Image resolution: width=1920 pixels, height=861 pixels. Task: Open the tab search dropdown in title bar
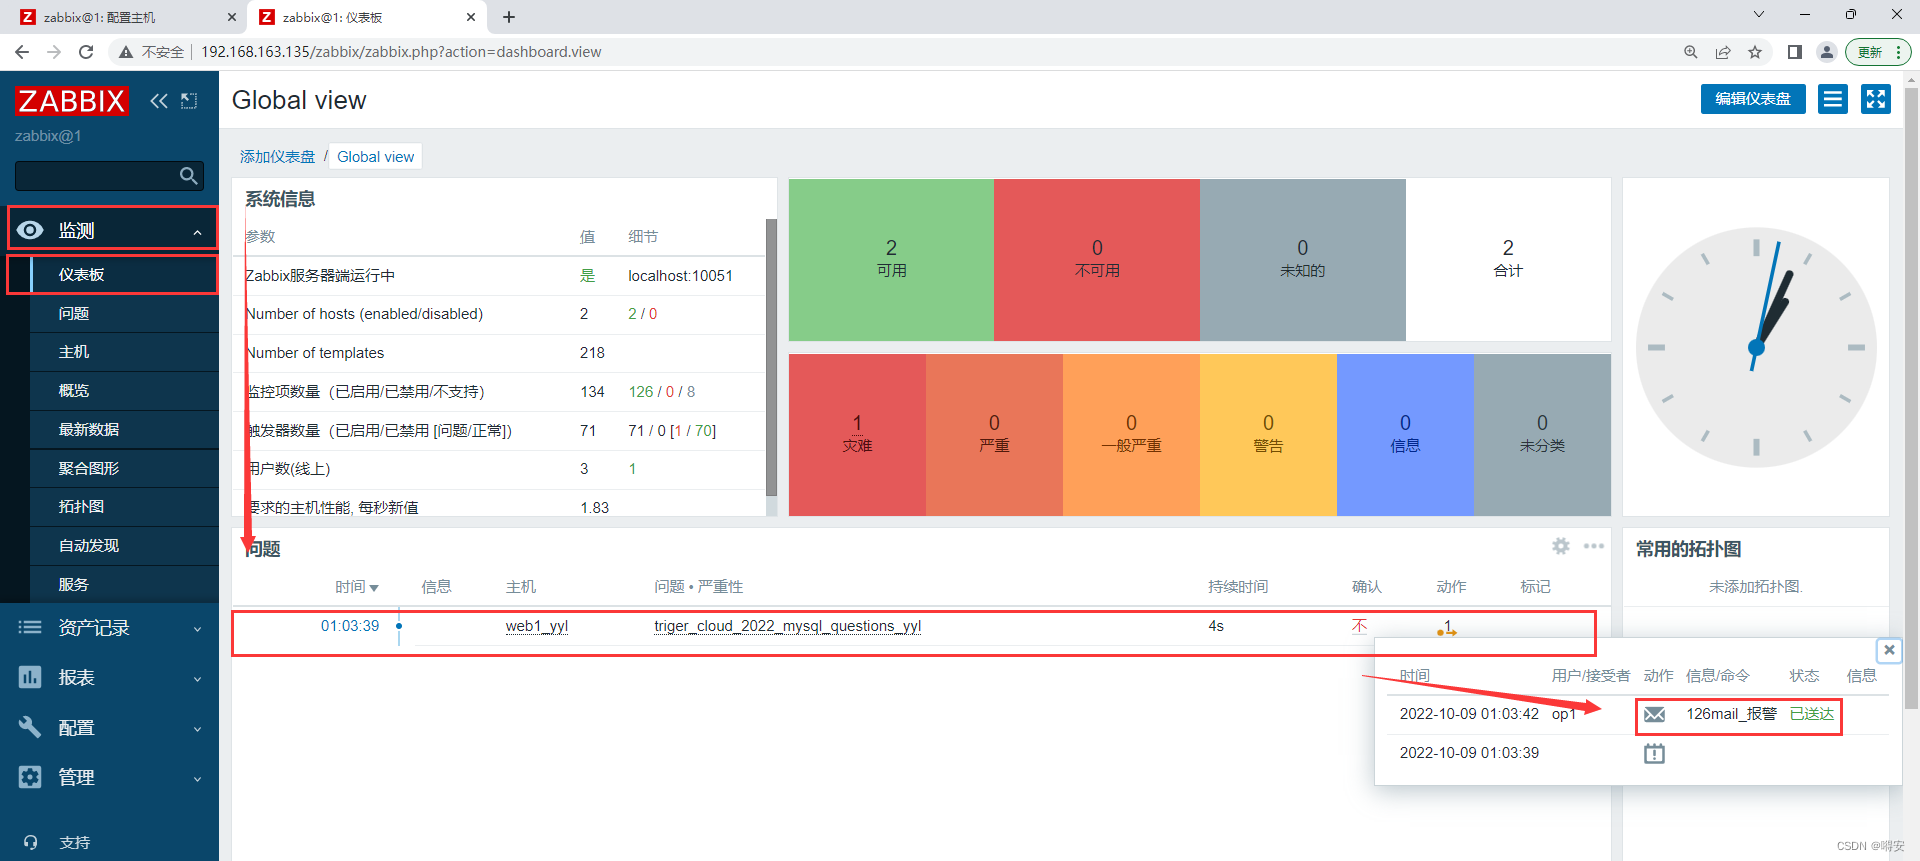click(x=1759, y=15)
